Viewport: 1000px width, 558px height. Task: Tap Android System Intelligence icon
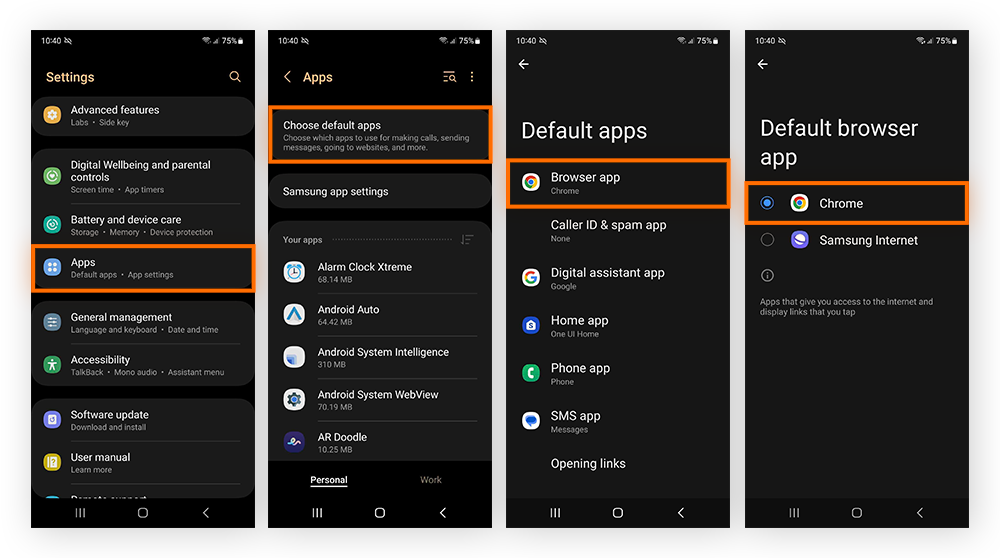(294, 357)
